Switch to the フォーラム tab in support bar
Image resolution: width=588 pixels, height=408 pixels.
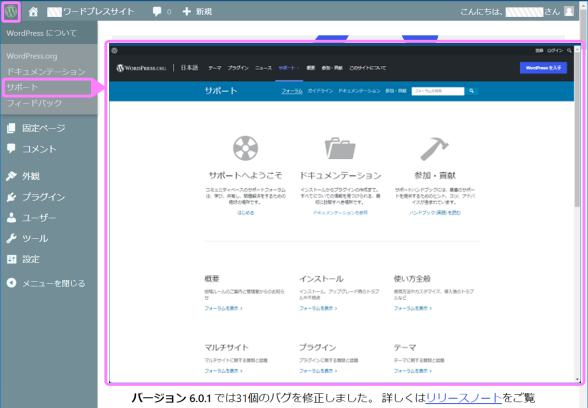pos(292,91)
